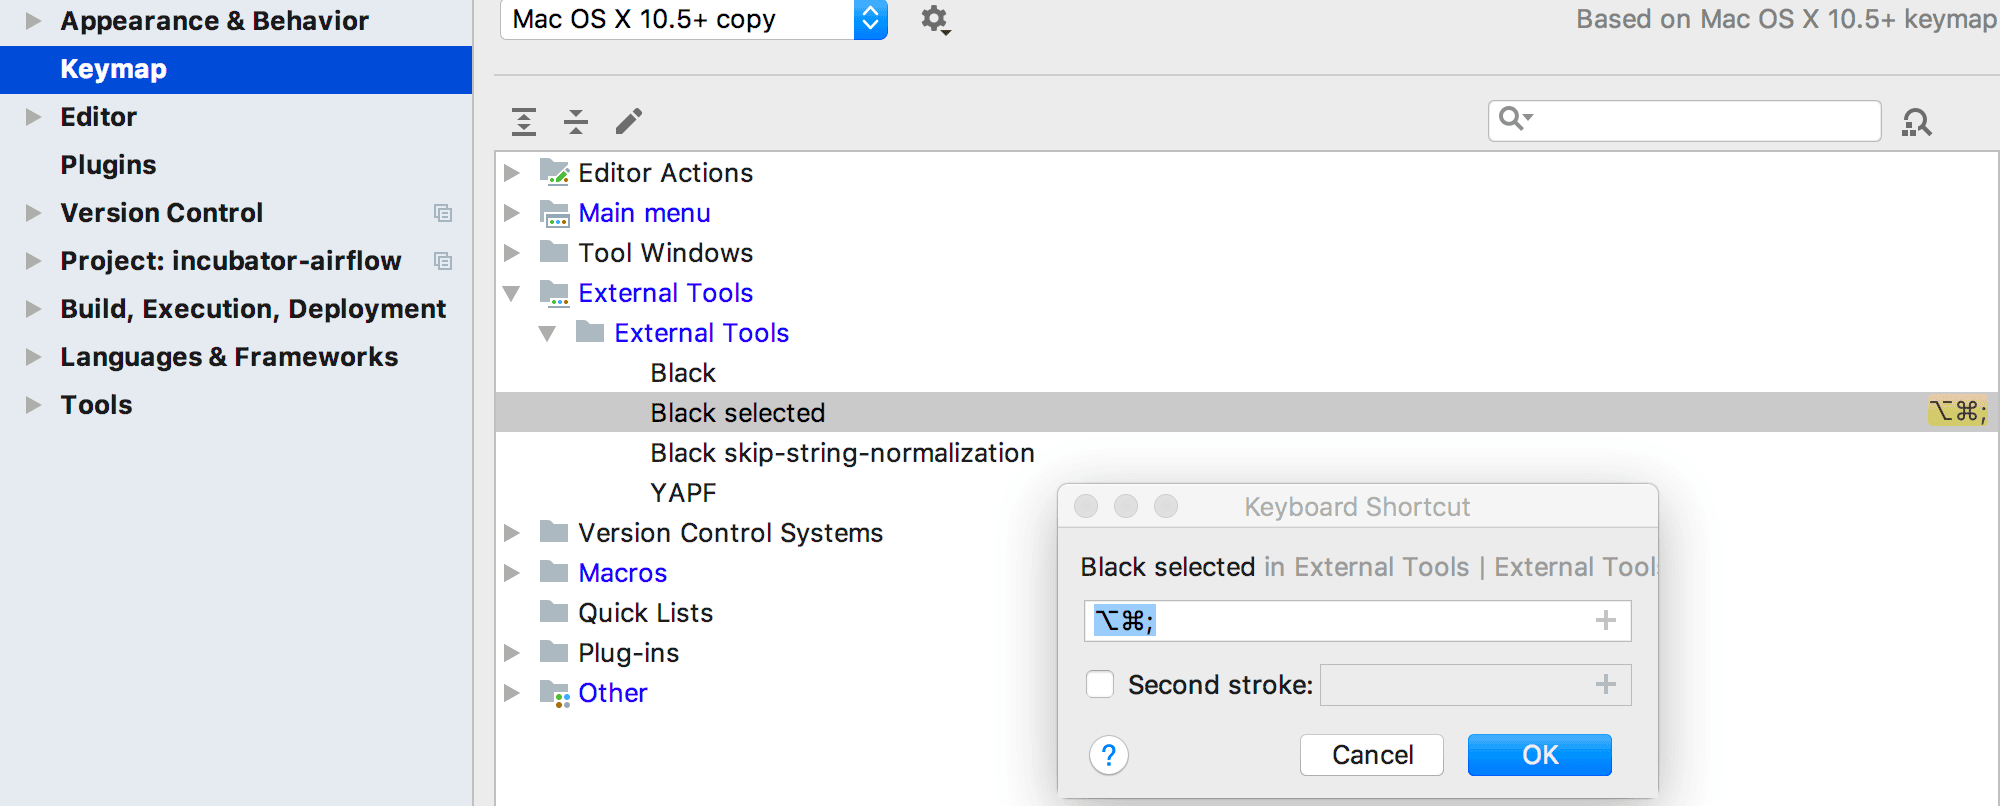2000x806 pixels.
Task: Open Plugins settings page
Action: coord(108,165)
